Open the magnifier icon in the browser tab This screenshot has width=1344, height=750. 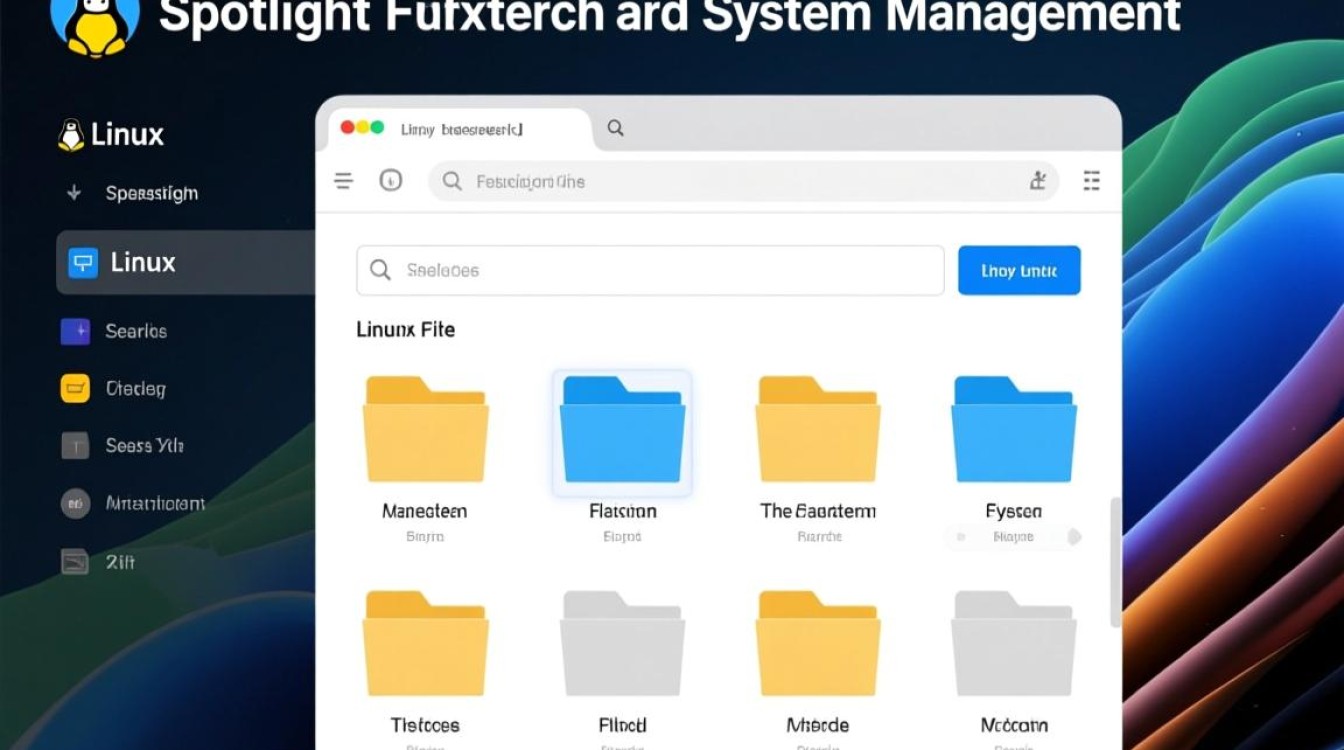coord(615,128)
